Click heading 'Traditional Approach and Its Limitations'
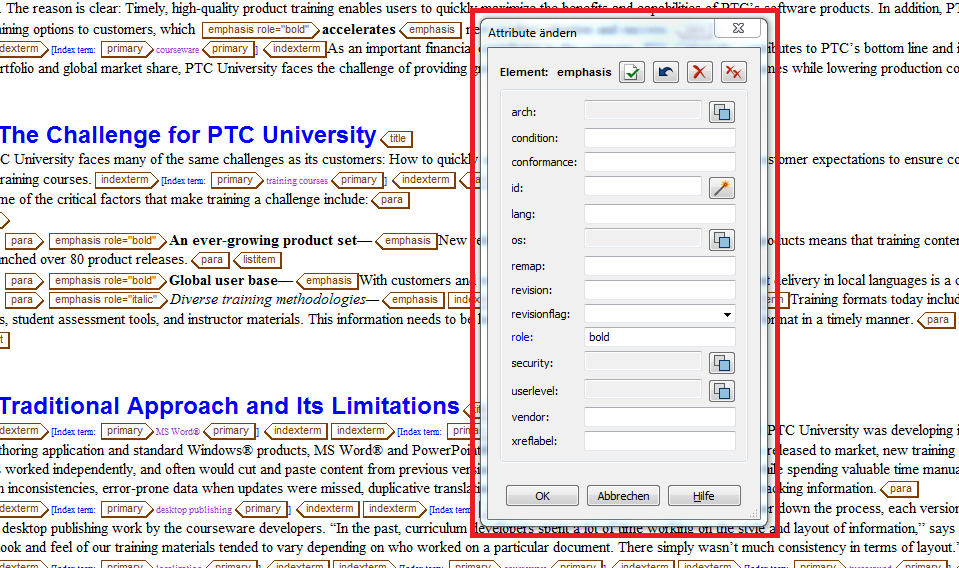The width and height of the screenshot is (959, 568). tap(229, 406)
